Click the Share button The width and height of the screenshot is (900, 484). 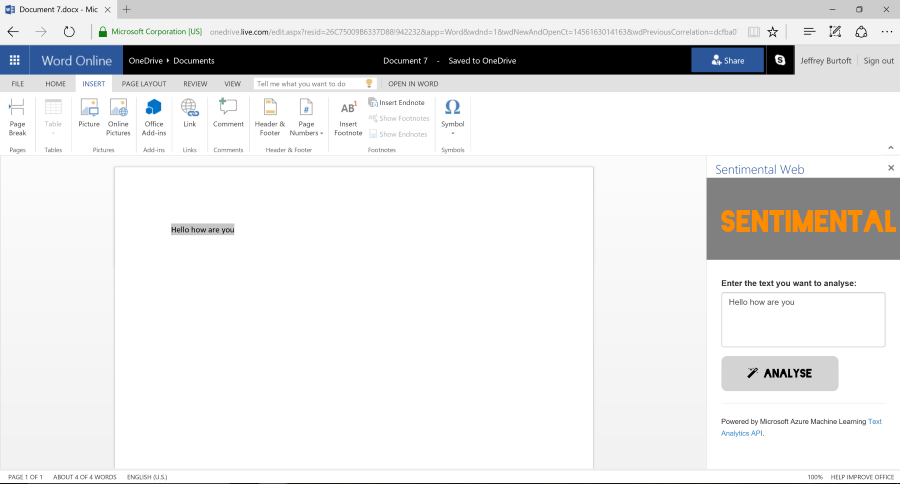click(727, 60)
